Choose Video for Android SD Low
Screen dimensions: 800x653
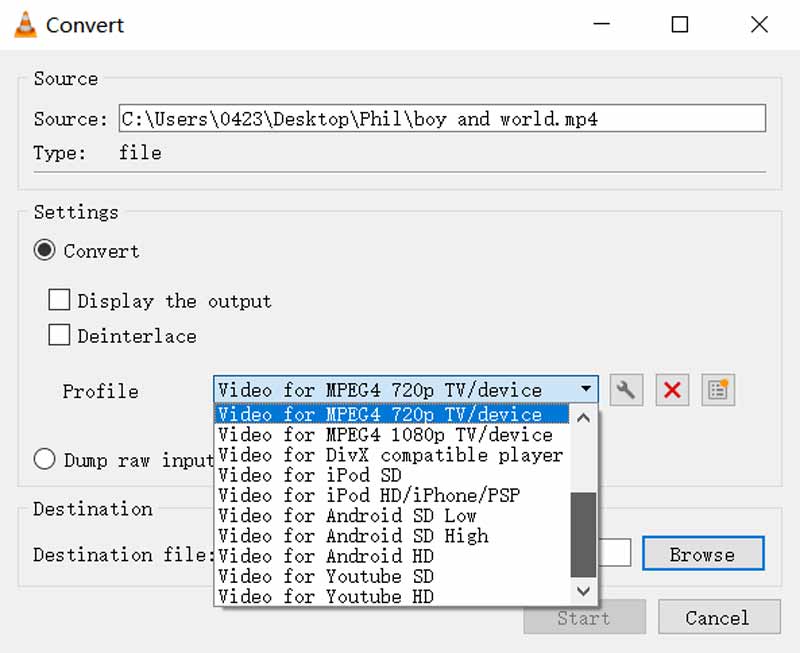[391, 515]
